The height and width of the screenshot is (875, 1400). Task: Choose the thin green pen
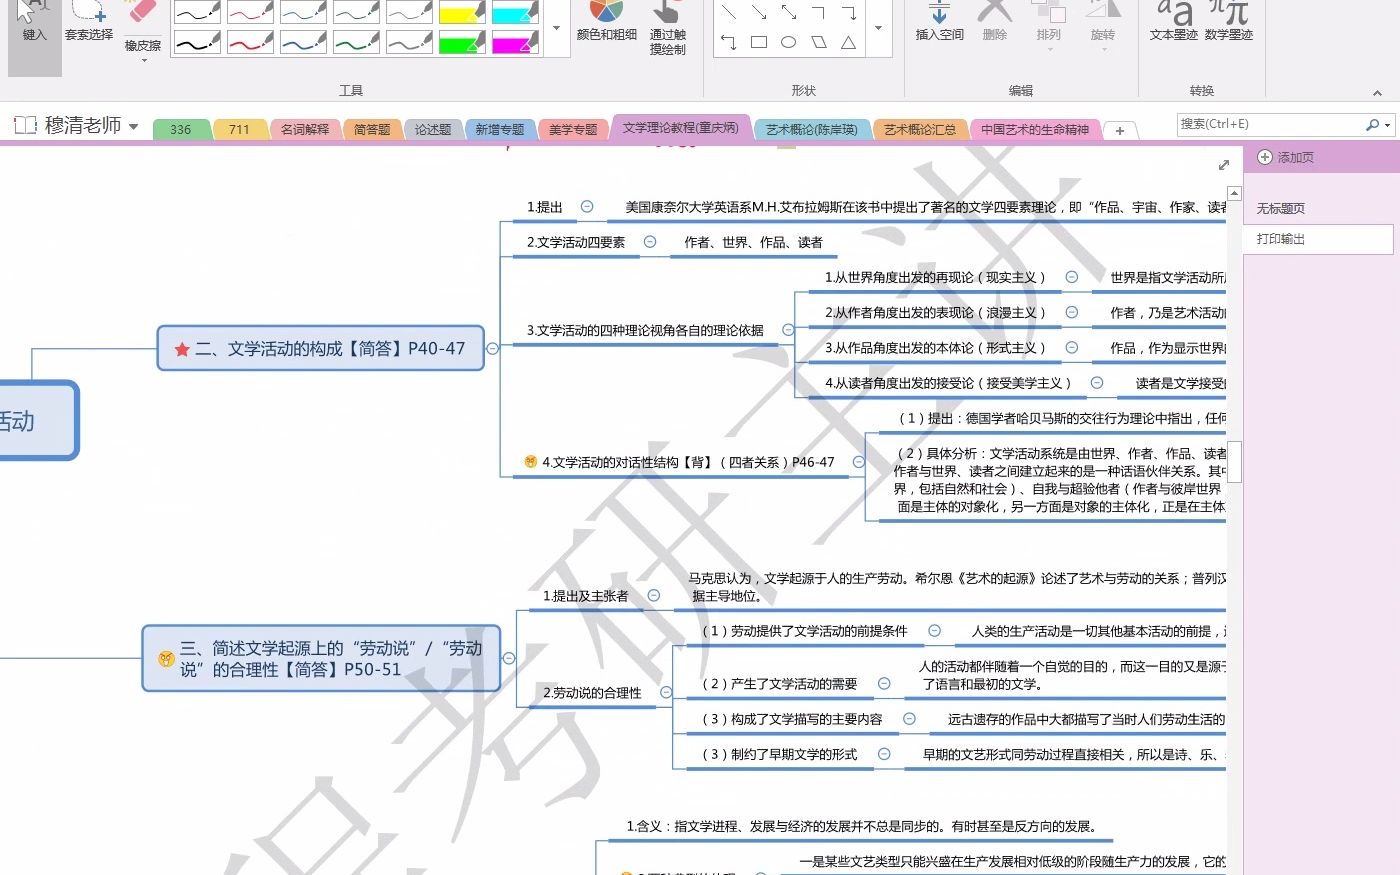357,12
